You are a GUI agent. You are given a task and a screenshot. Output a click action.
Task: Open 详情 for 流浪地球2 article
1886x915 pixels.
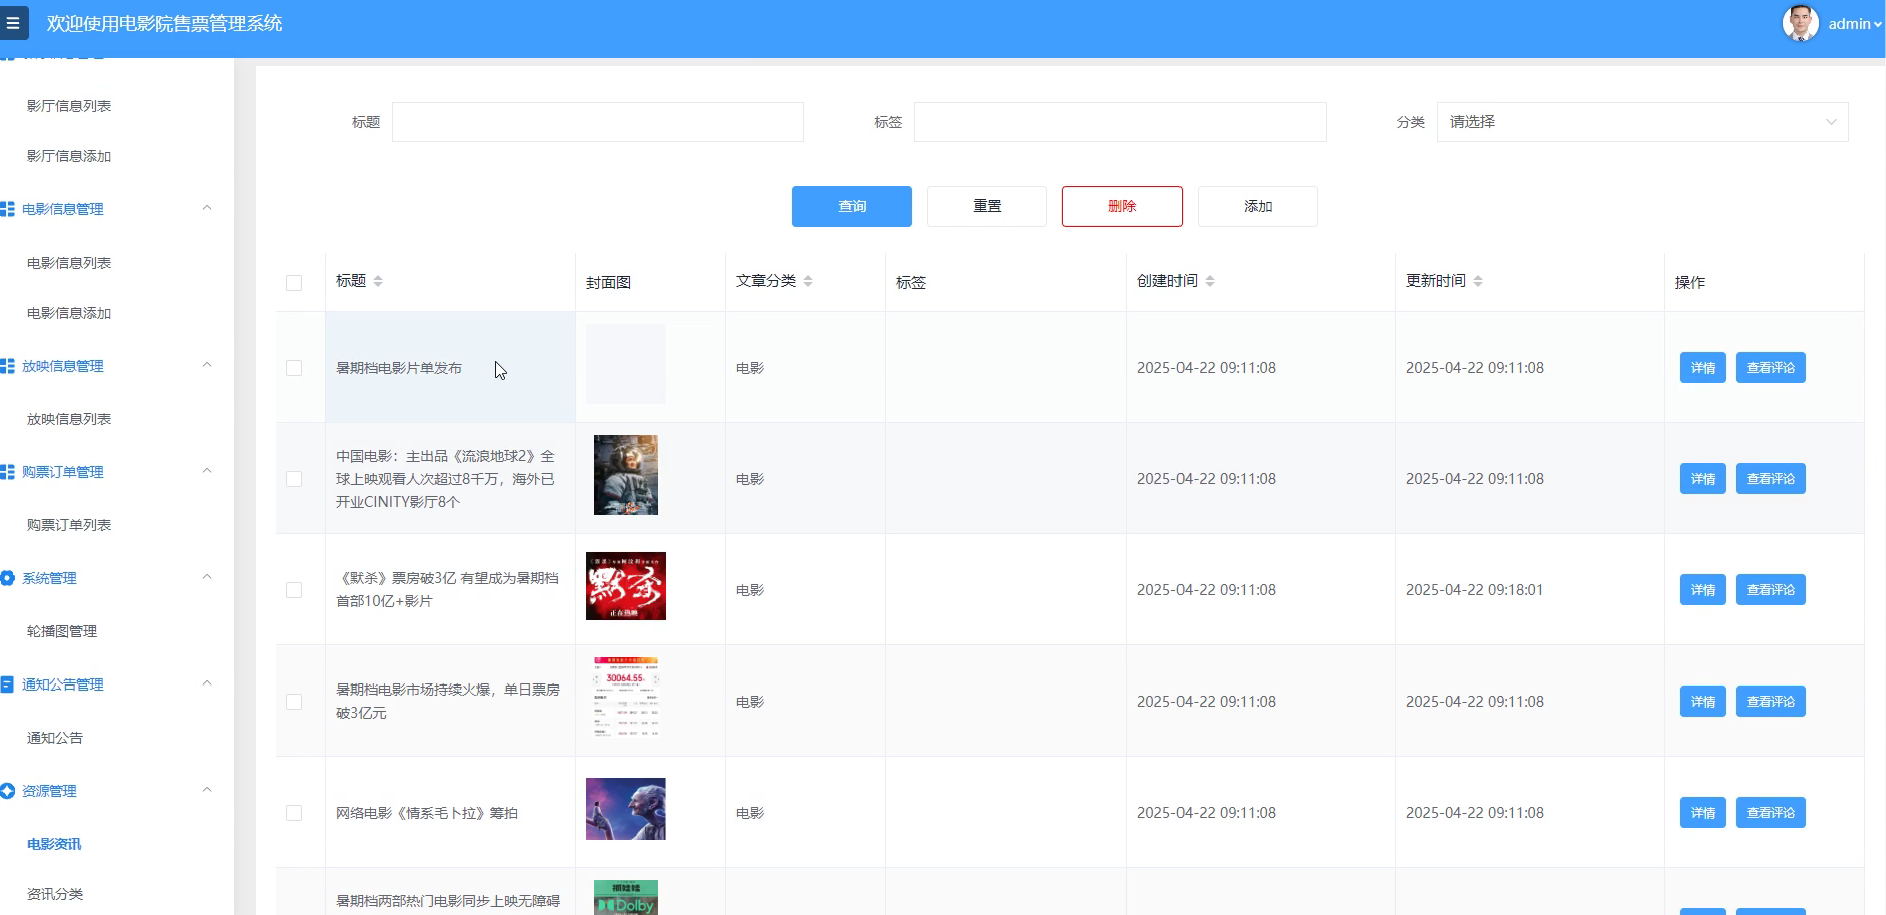pyautogui.click(x=1703, y=479)
